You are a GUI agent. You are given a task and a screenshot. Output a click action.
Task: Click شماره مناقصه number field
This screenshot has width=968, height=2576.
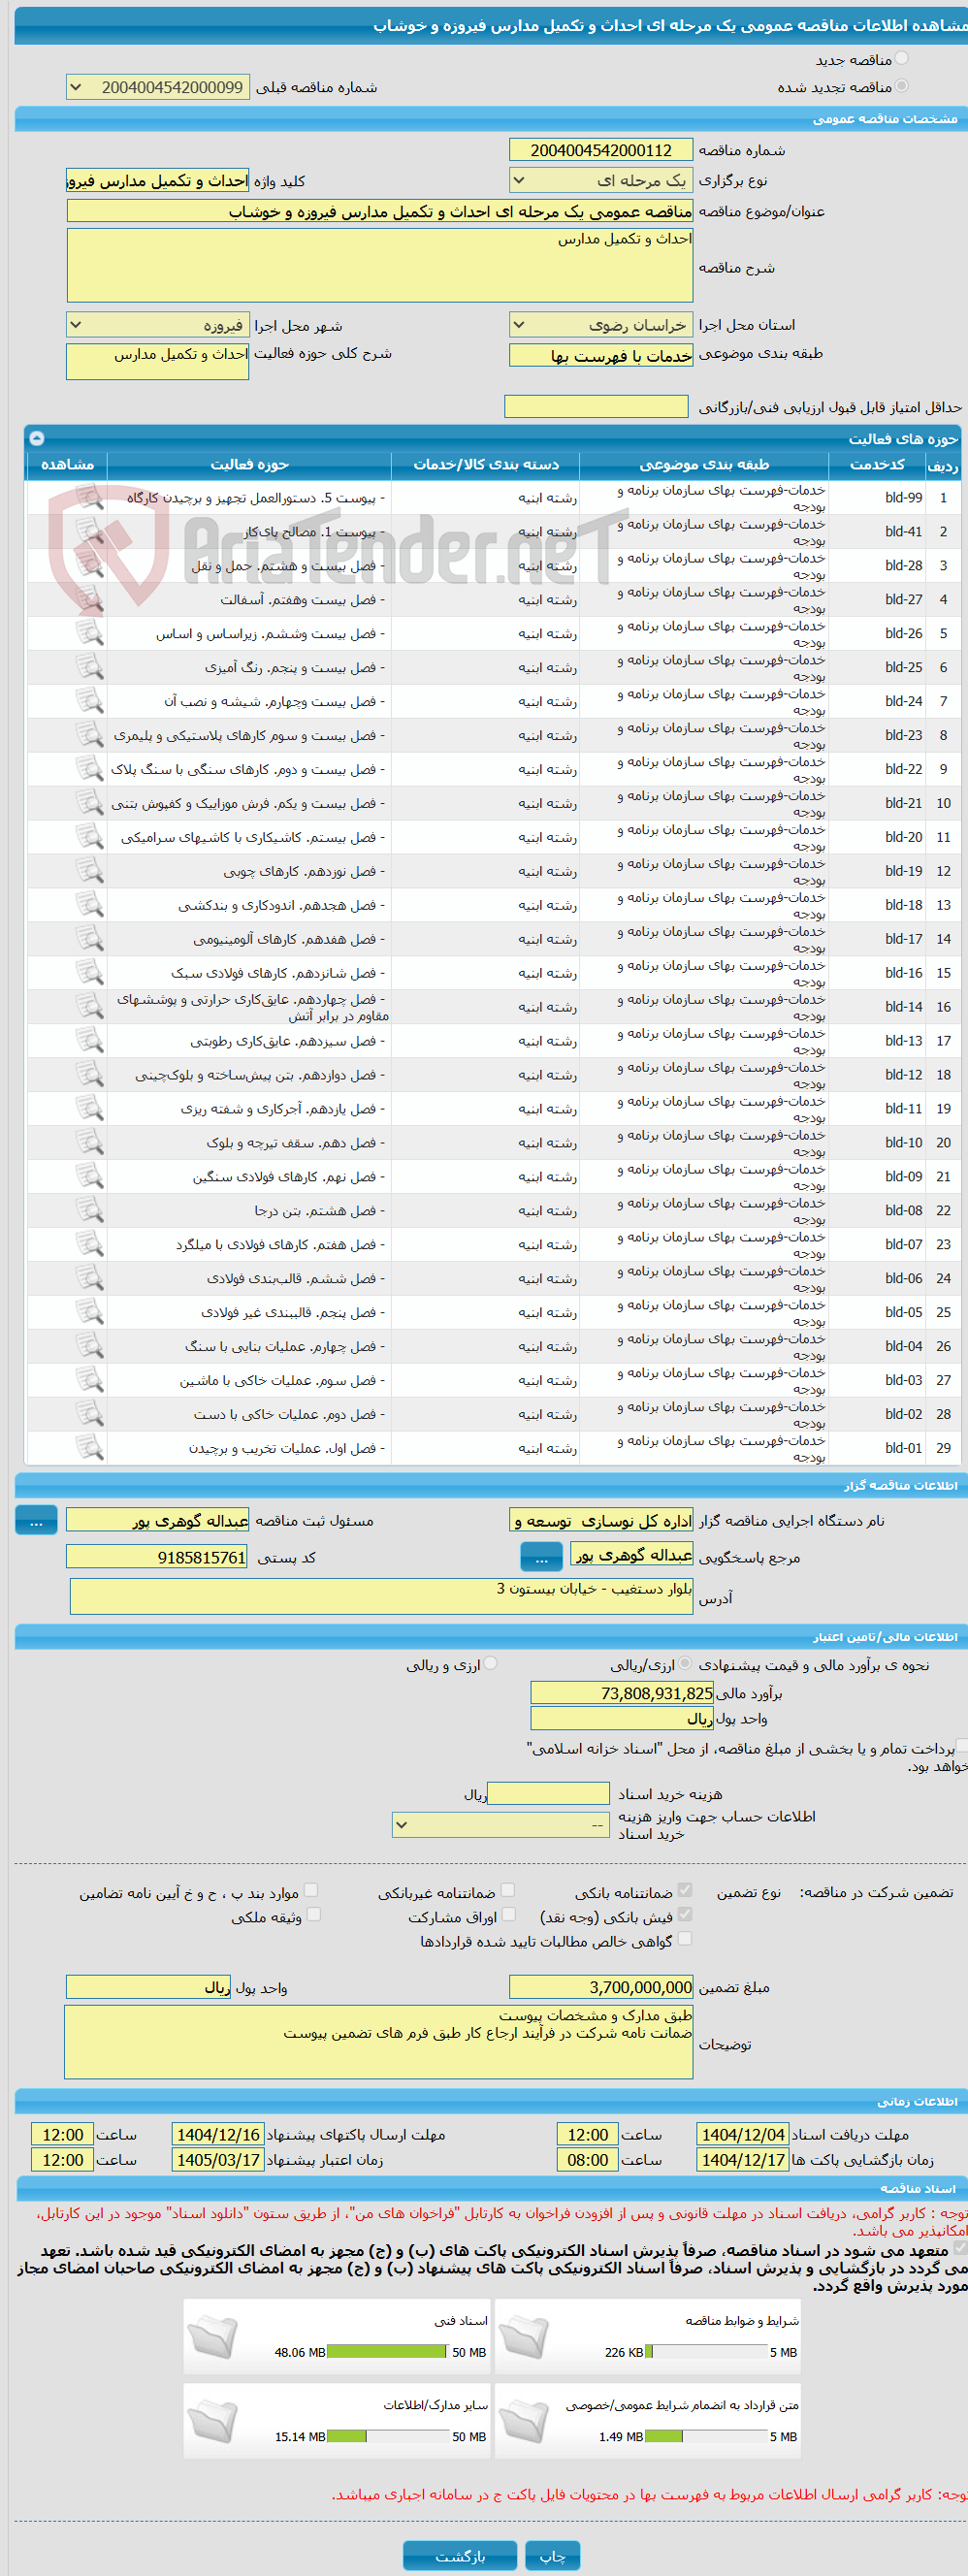pos(601,150)
